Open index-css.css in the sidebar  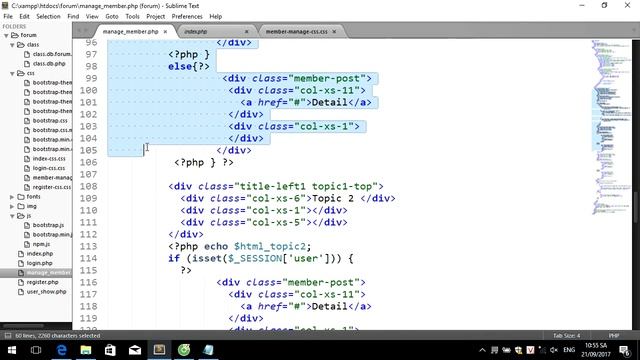coord(49,158)
